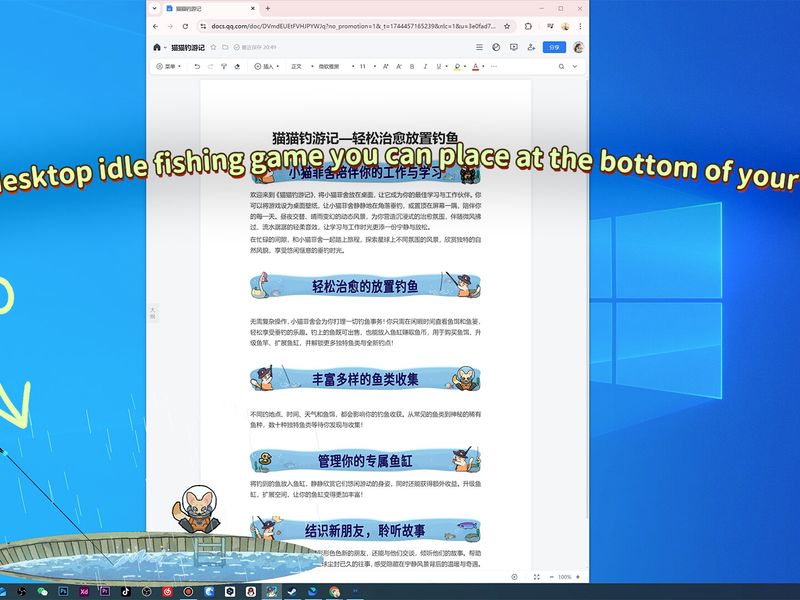Expand the font color dropdown arrow
Viewport: 800px width, 600px height.
coord(483,66)
